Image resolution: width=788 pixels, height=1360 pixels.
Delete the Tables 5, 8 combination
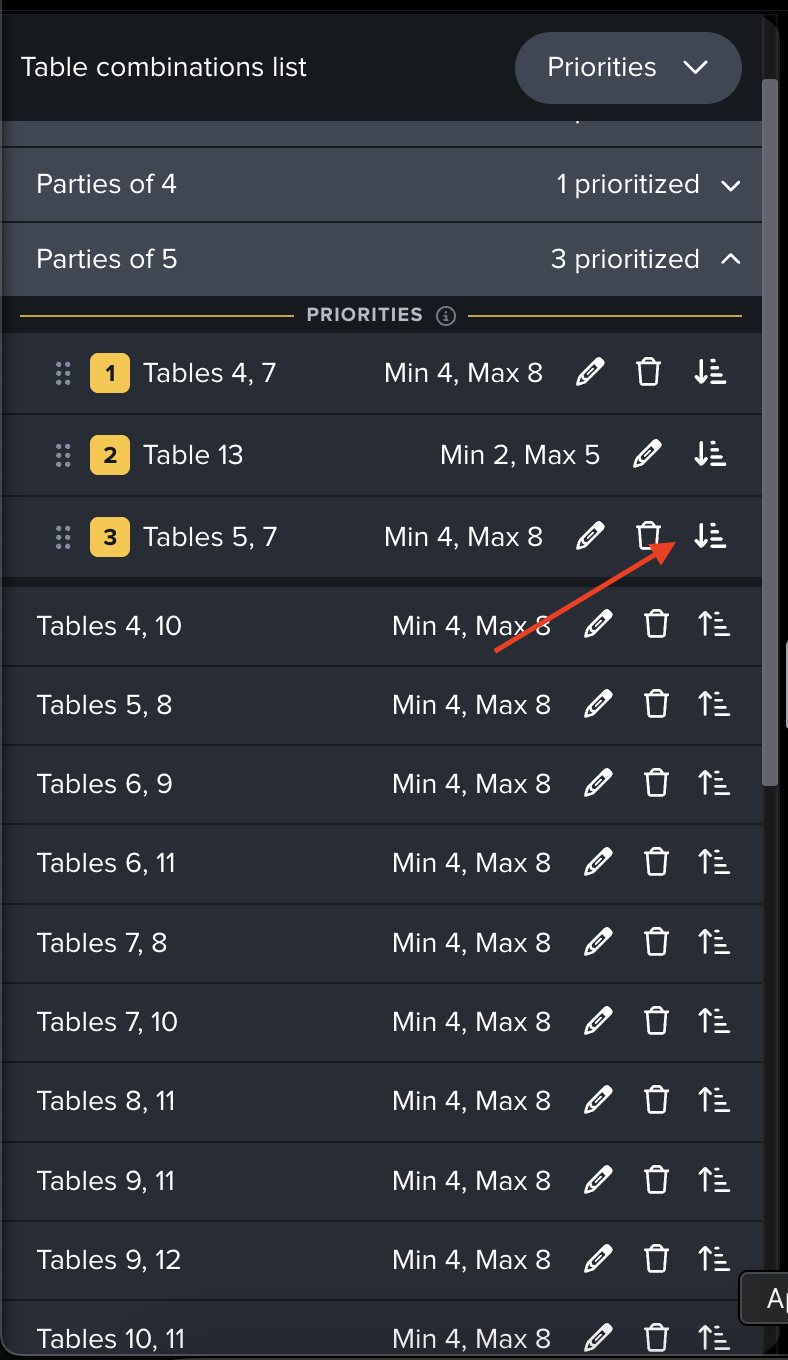(656, 705)
